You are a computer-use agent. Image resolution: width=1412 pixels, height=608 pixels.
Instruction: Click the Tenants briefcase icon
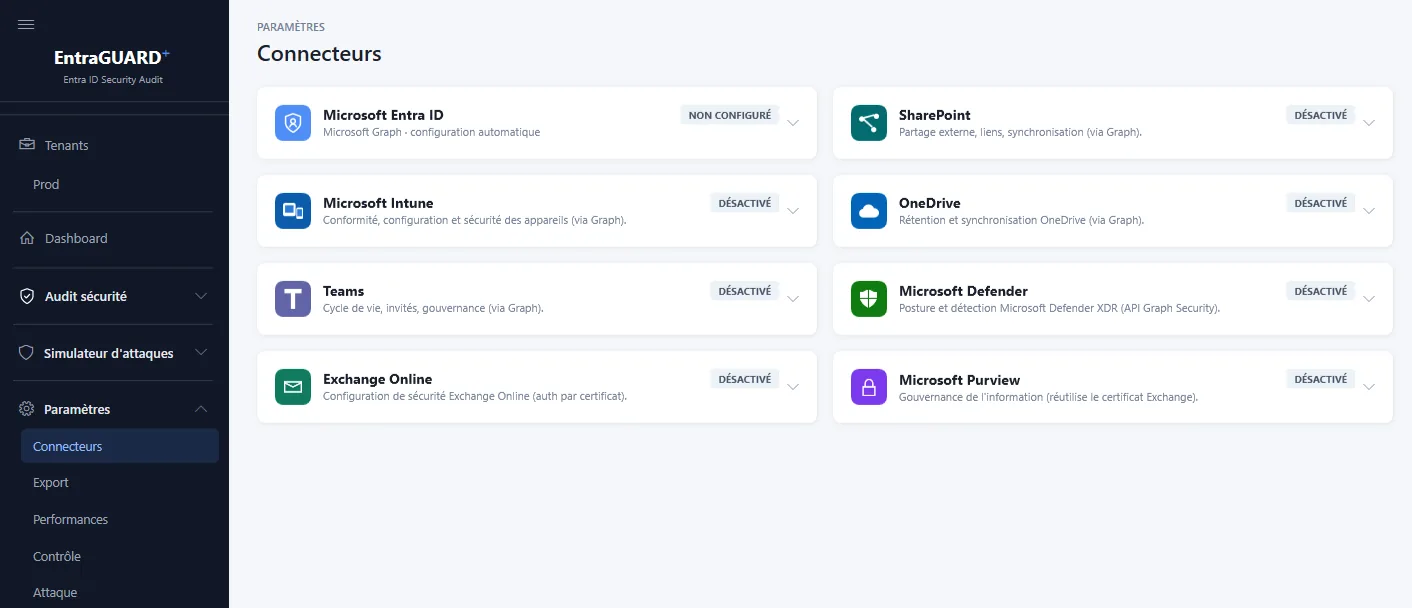tap(27, 145)
